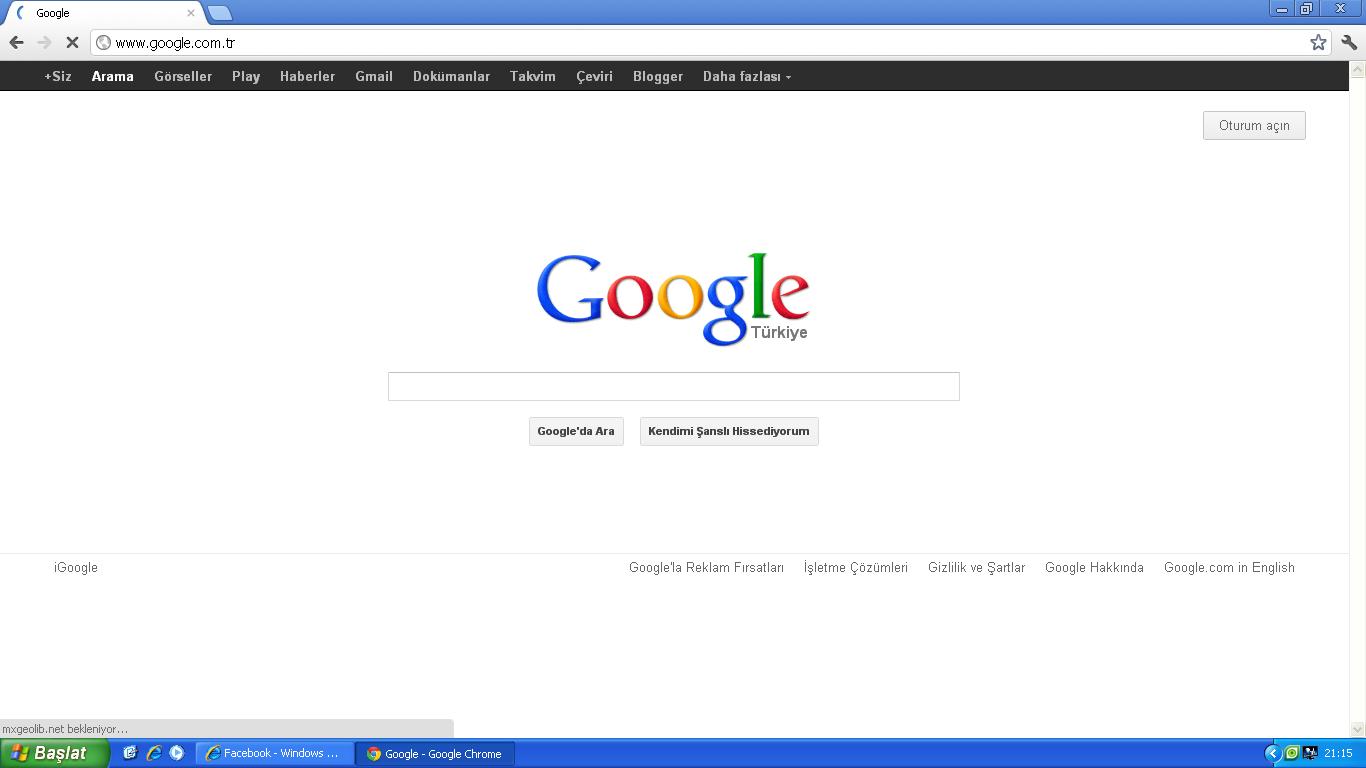This screenshot has width=1366, height=768.
Task: Open the Google Hakkında link
Action: point(1094,567)
